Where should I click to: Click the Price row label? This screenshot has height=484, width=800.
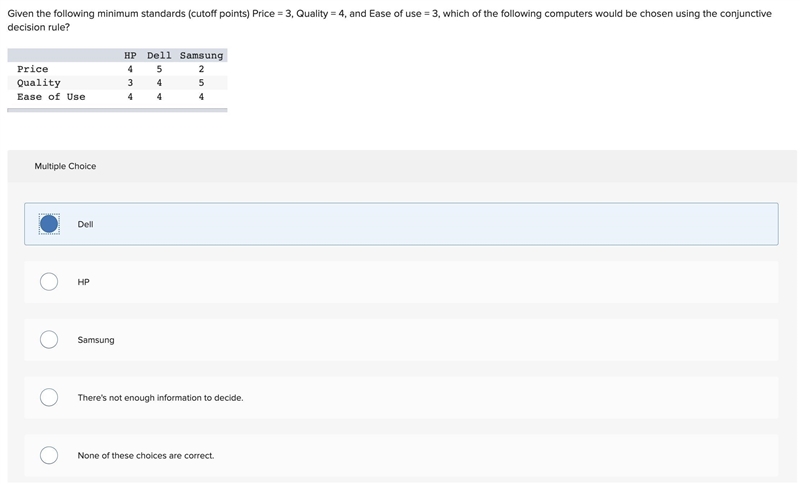33,69
